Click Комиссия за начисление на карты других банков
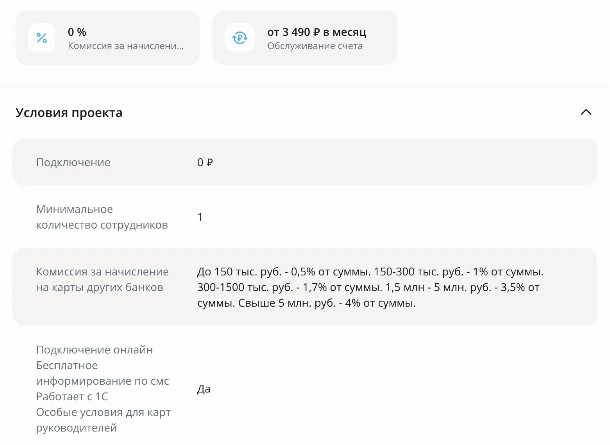610x445 pixels. pyautogui.click(x=102, y=279)
